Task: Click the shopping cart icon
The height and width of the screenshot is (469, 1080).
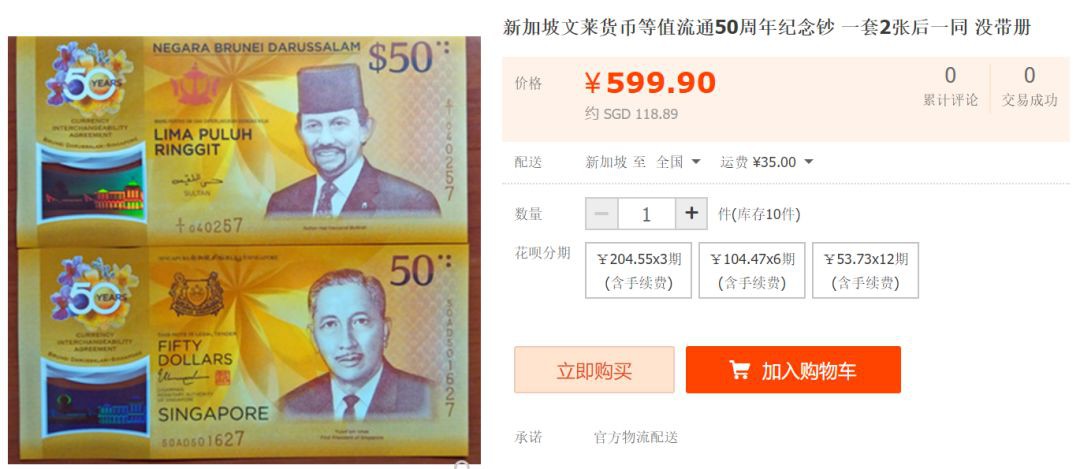Action: click(x=739, y=371)
